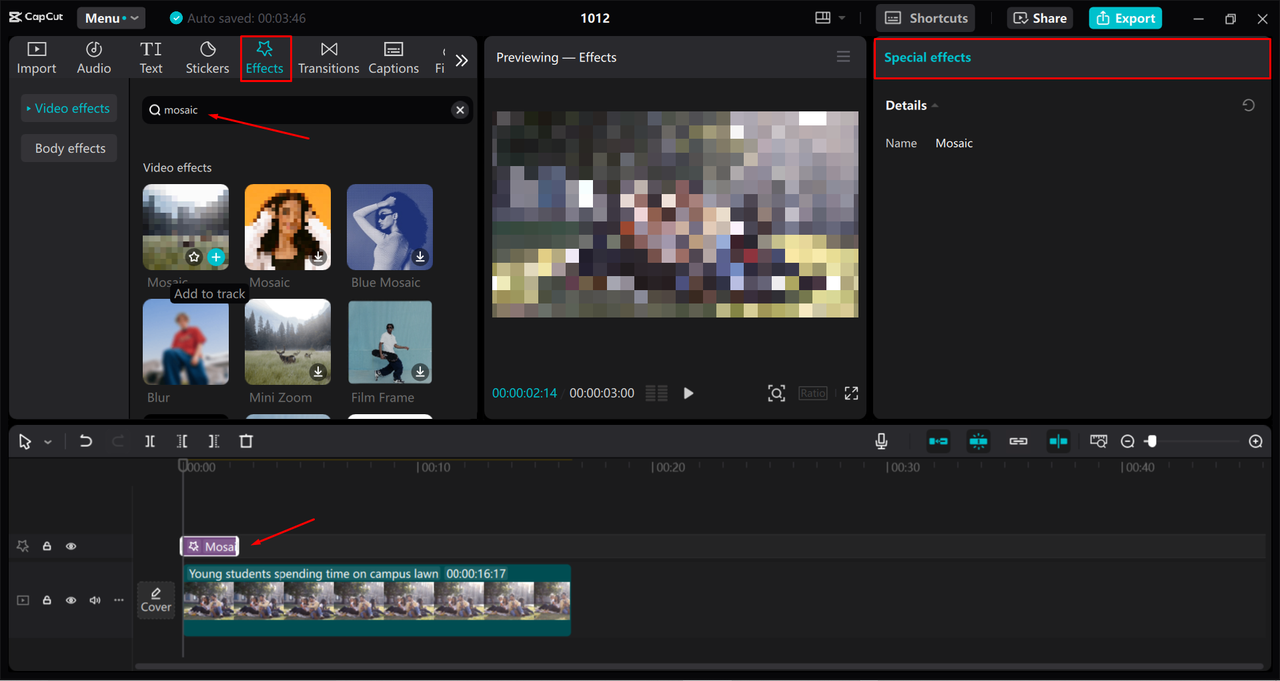
Task: Set the video Cover
Action: (x=156, y=600)
